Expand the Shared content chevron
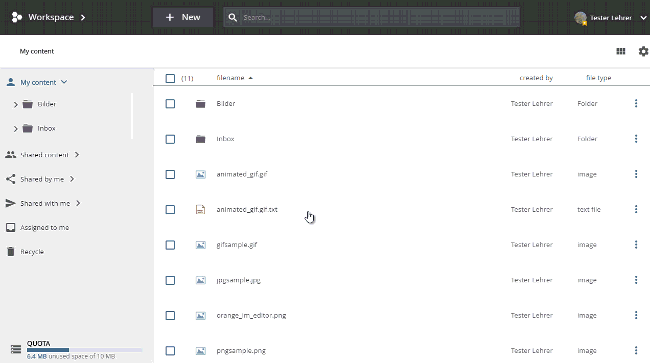Viewport: 650px width, 363px height. coord(77,155)
